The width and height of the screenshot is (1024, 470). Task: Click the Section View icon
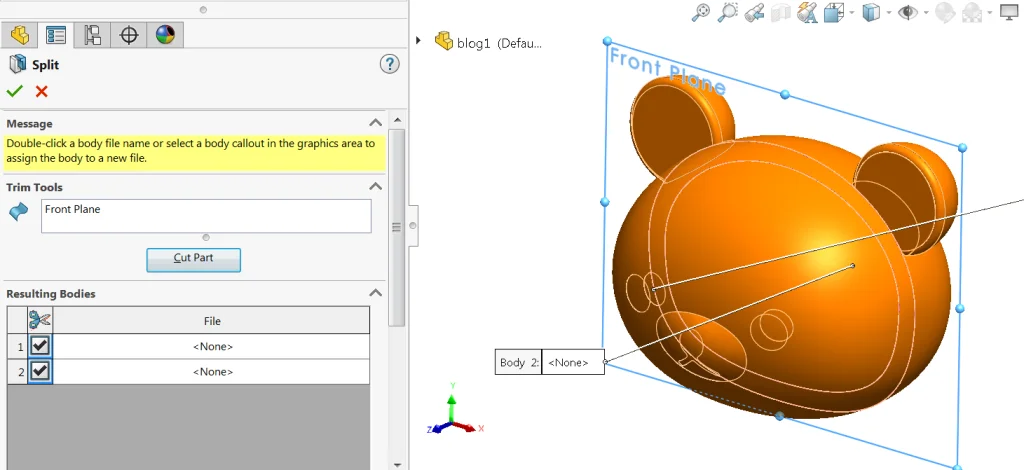click(780, 12)
